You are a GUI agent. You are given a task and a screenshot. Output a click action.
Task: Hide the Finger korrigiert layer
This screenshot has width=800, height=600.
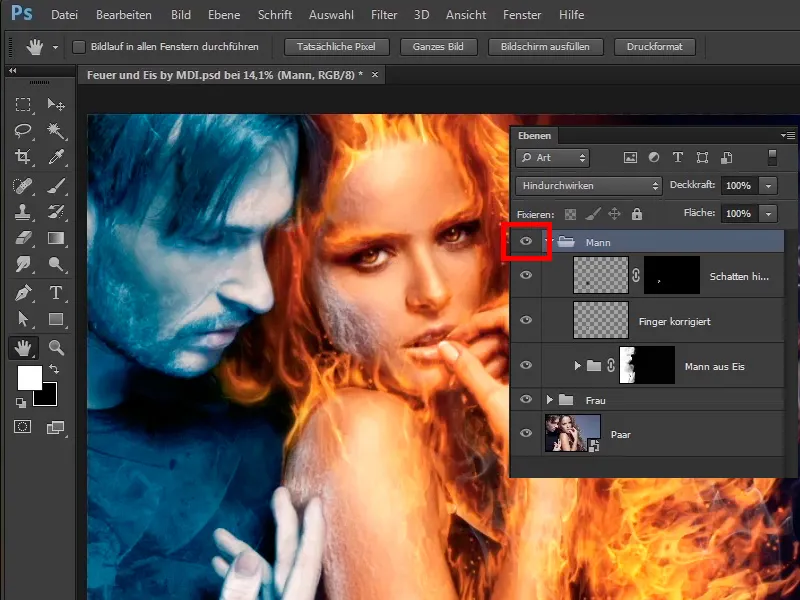coord(526,320)
